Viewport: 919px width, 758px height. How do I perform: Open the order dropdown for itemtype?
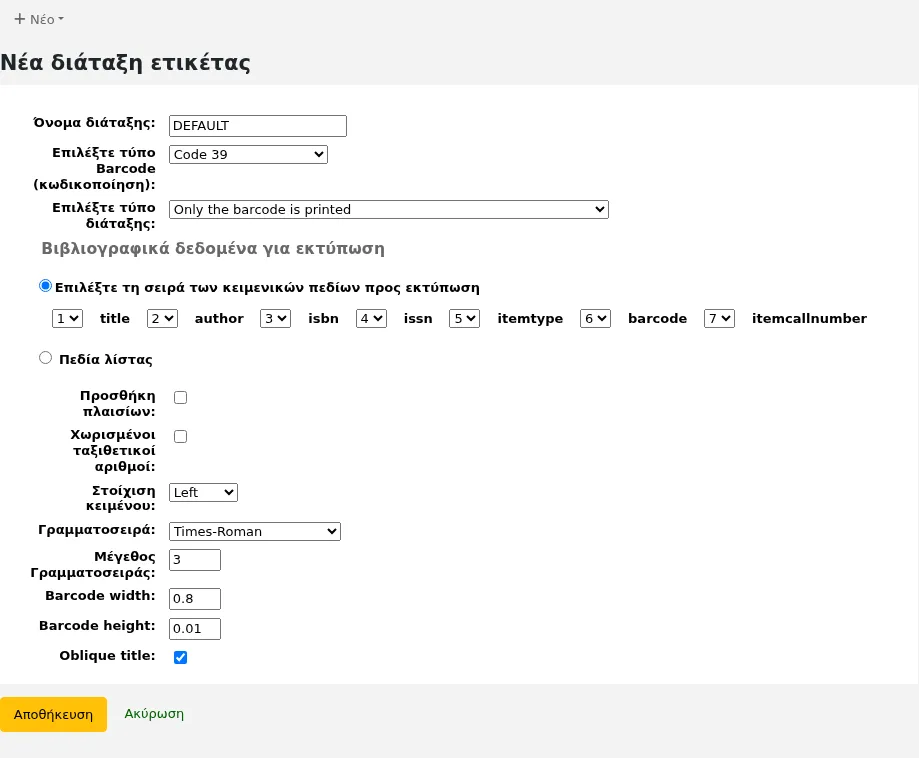coord(465,319)
